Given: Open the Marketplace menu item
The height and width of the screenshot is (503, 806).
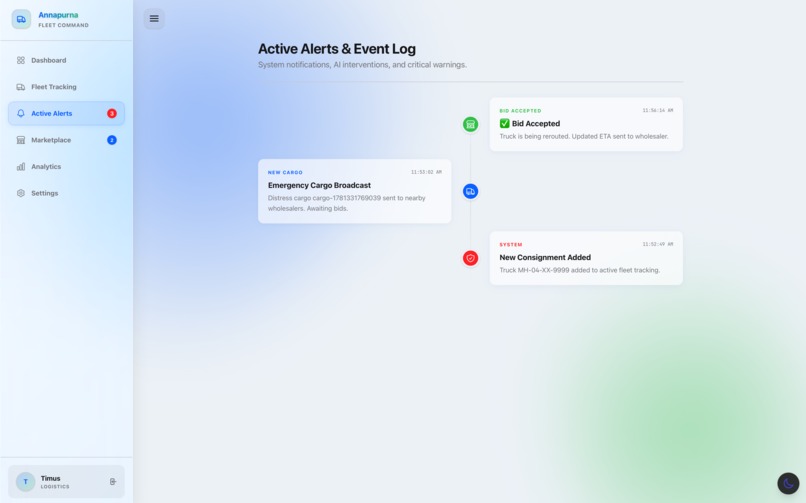Looking at the screenshot, I should point(66,140).
